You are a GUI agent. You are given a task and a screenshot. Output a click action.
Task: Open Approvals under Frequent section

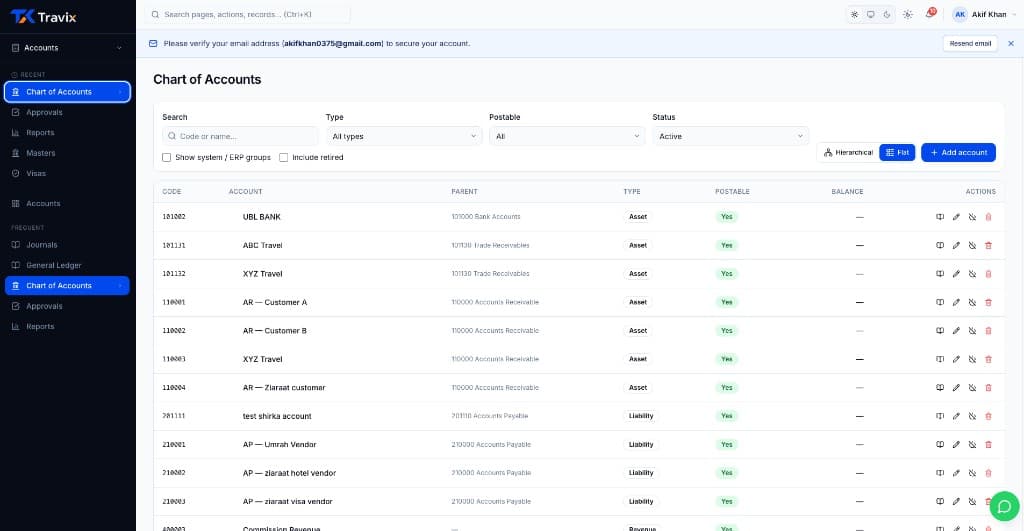point(67,306)
